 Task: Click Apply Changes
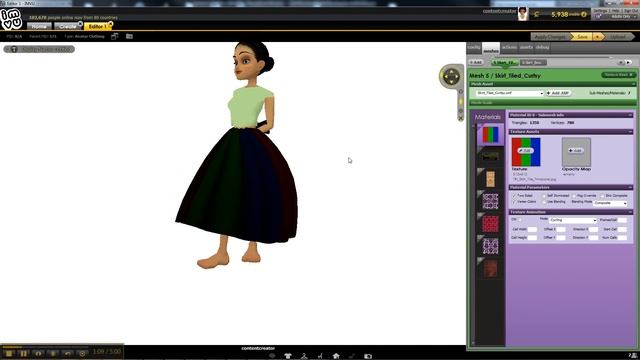pyautogui.click(x=550, y=37)
